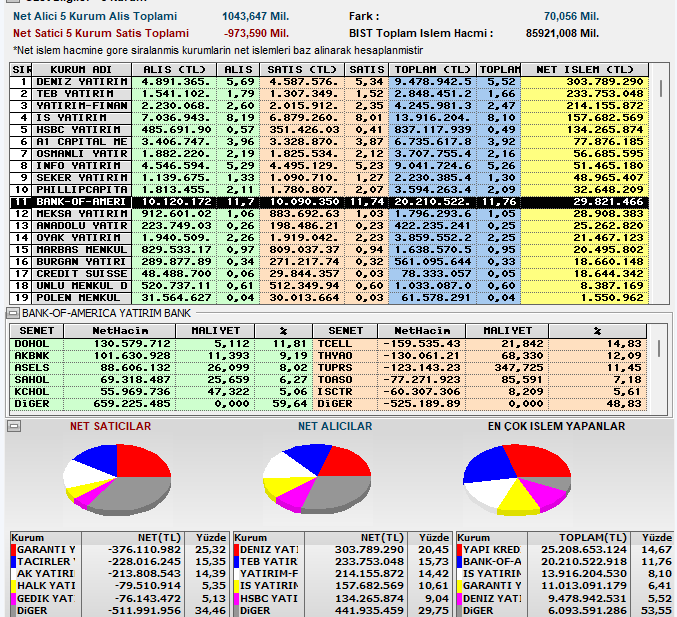Select the ANADOLU YATIR row
677x617 pixels.
click(329, 226)
